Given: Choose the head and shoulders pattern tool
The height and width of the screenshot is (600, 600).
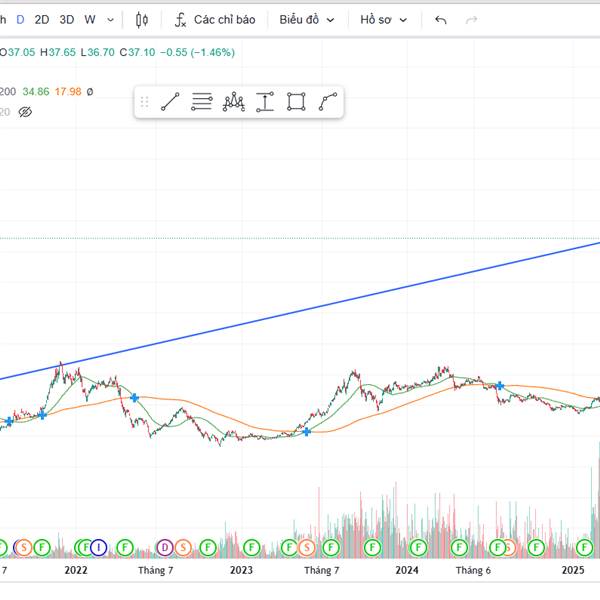Looking at the screenshot, I should coord(233,102).
